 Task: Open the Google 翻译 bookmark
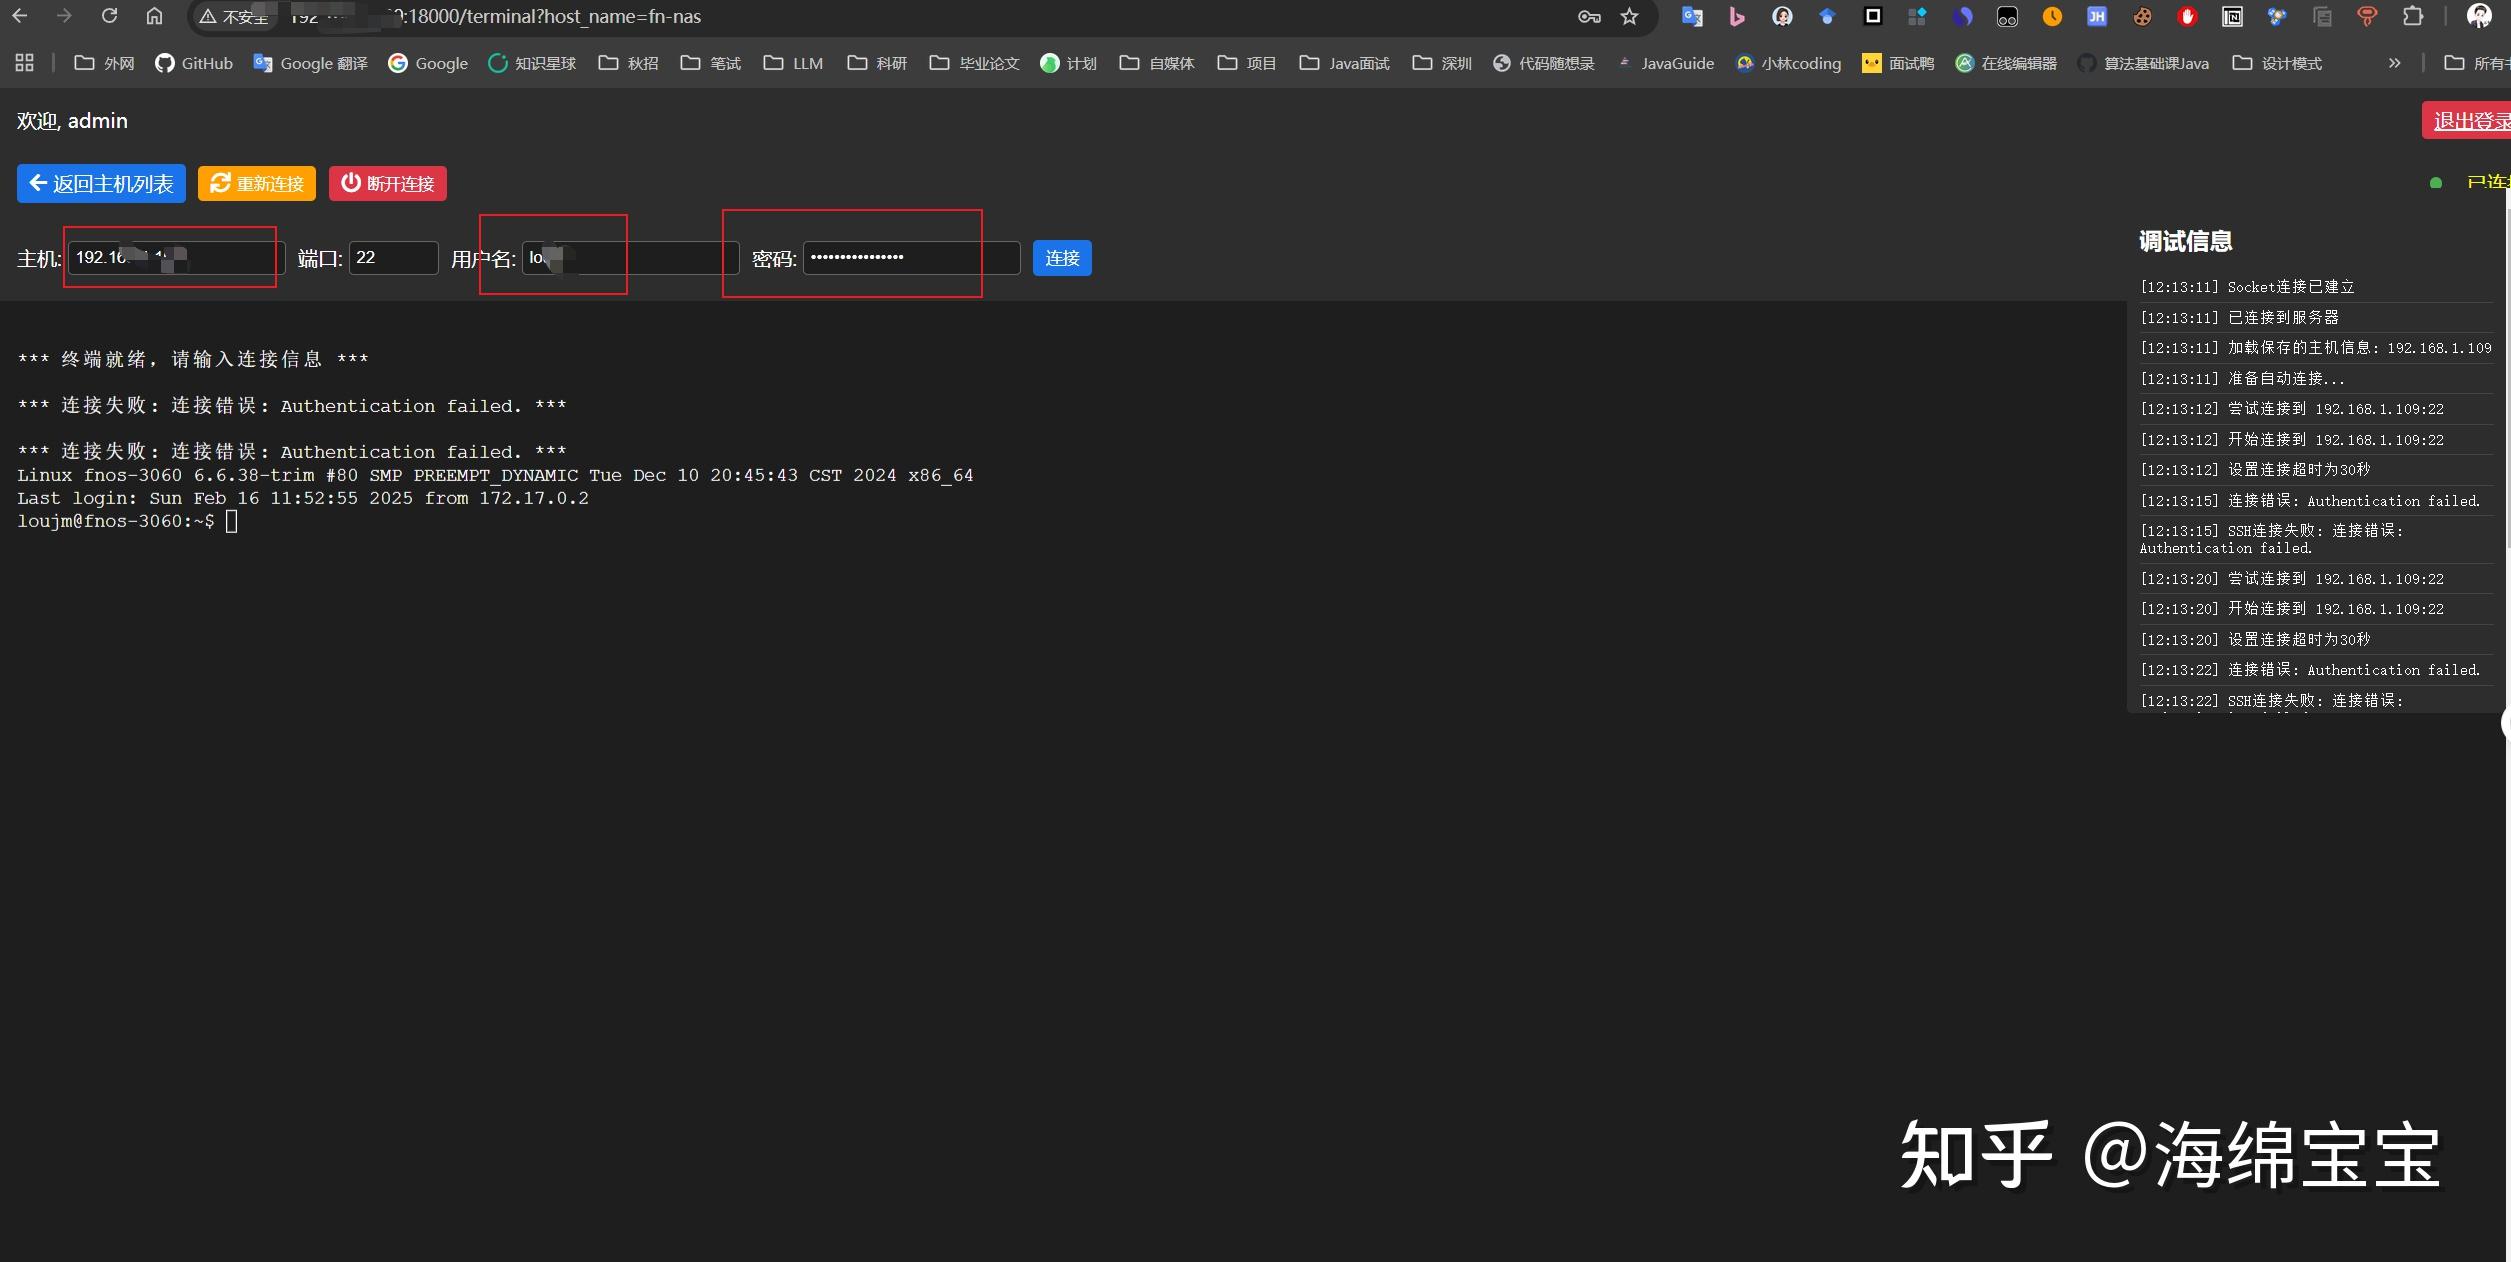tap(310, 63)
